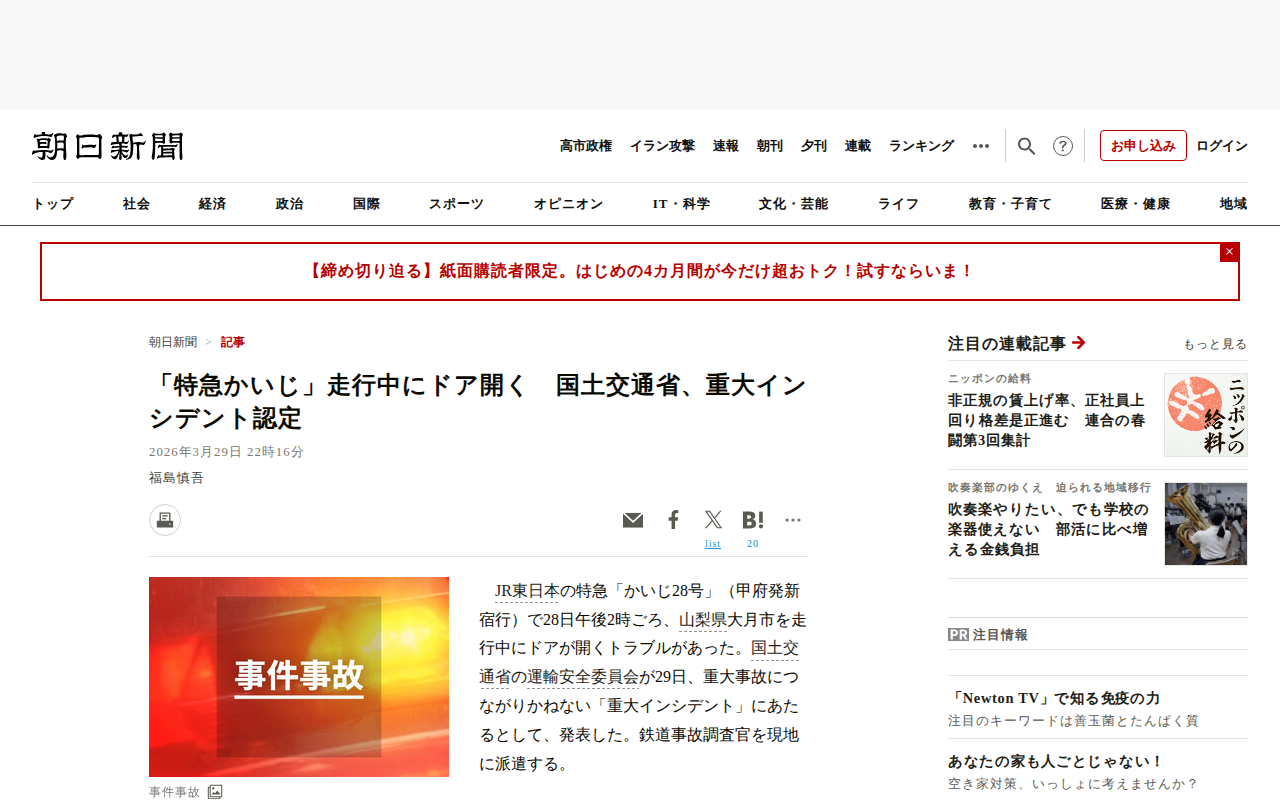Open the 社会 section
1280x800 pixels.
(137, 204)
